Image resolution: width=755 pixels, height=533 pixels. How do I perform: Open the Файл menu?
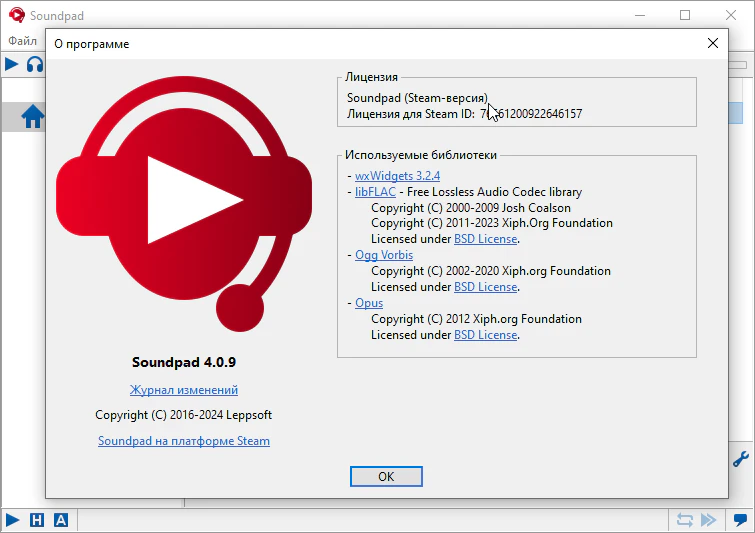click(x=22, y=41)
